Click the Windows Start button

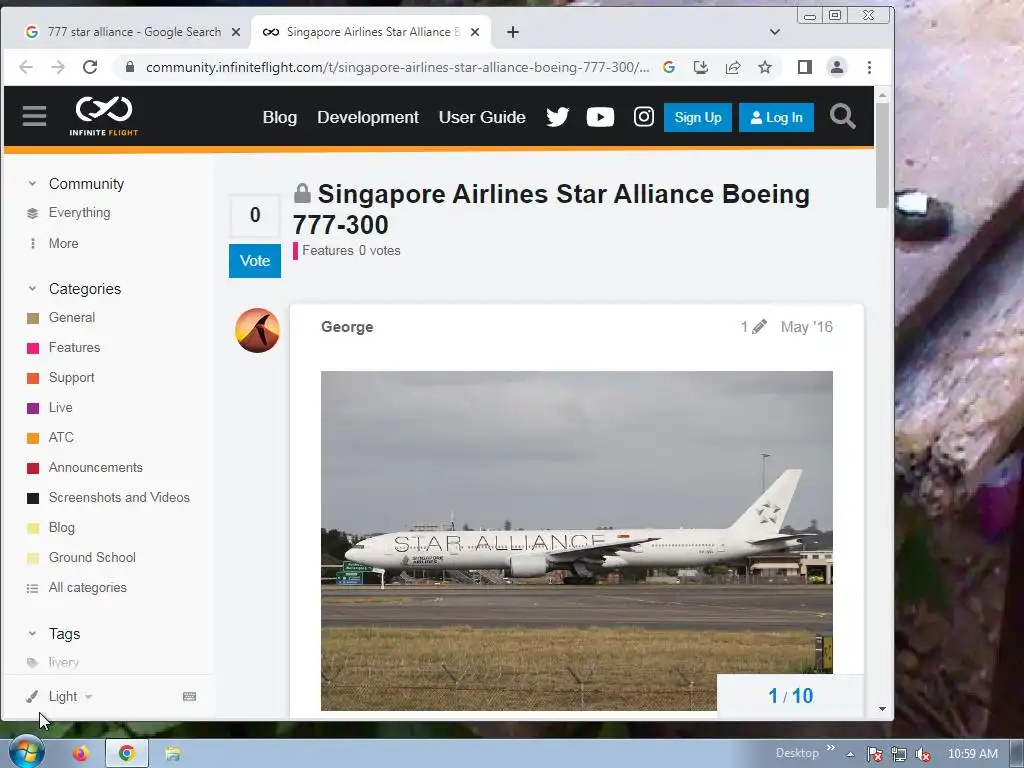26,753
